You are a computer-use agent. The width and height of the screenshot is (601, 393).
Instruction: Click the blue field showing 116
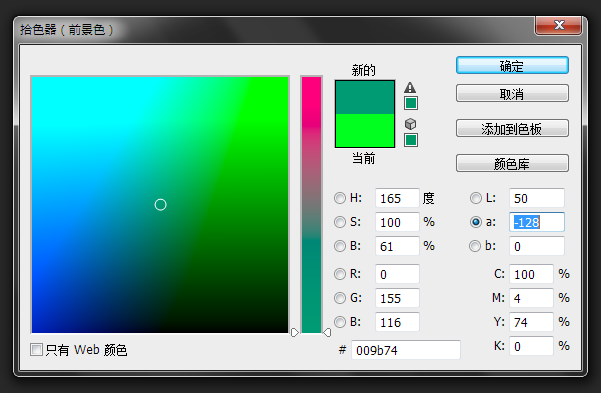point(397,322)
